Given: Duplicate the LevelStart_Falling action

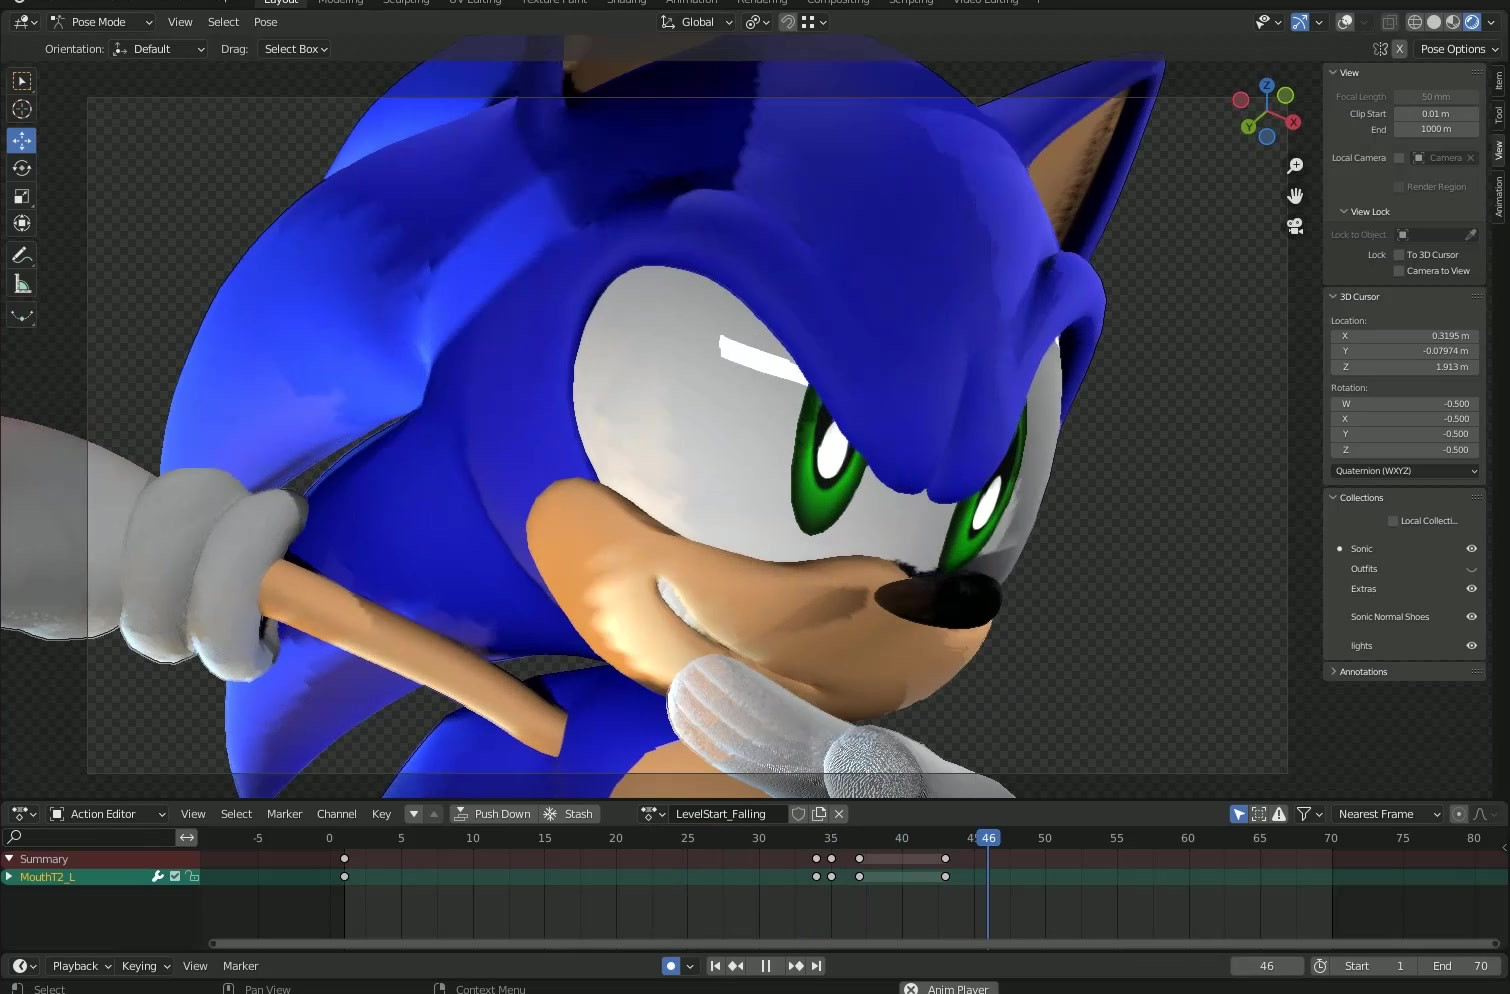Looking at the screenshot, I should coord(819,814).
